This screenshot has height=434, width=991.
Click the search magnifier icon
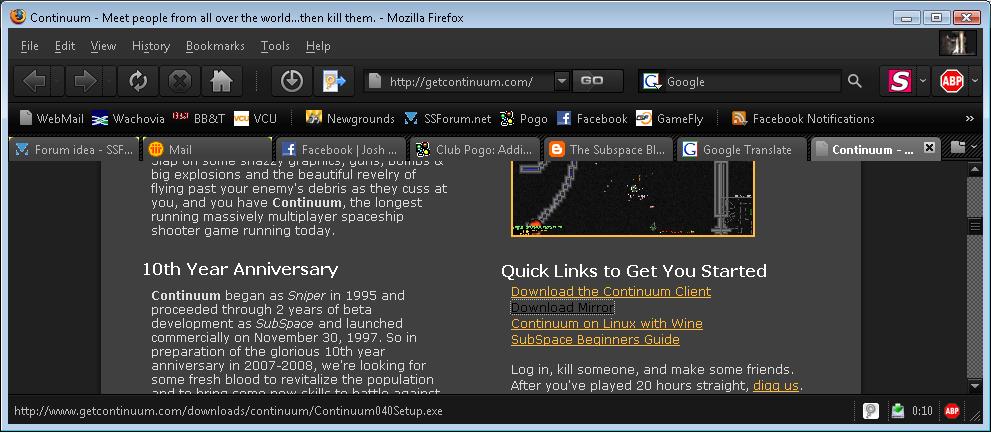(x=854, y=81)
